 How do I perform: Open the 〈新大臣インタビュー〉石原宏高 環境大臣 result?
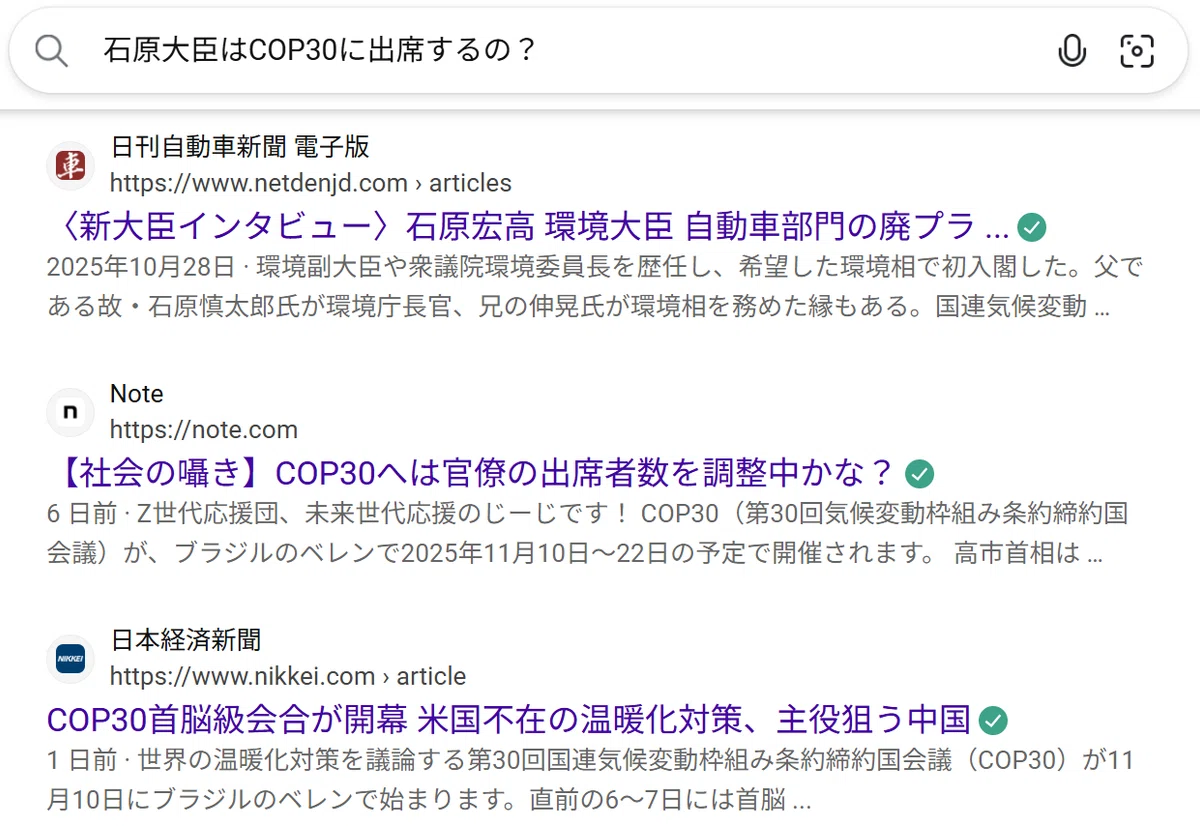click(528, 228)
